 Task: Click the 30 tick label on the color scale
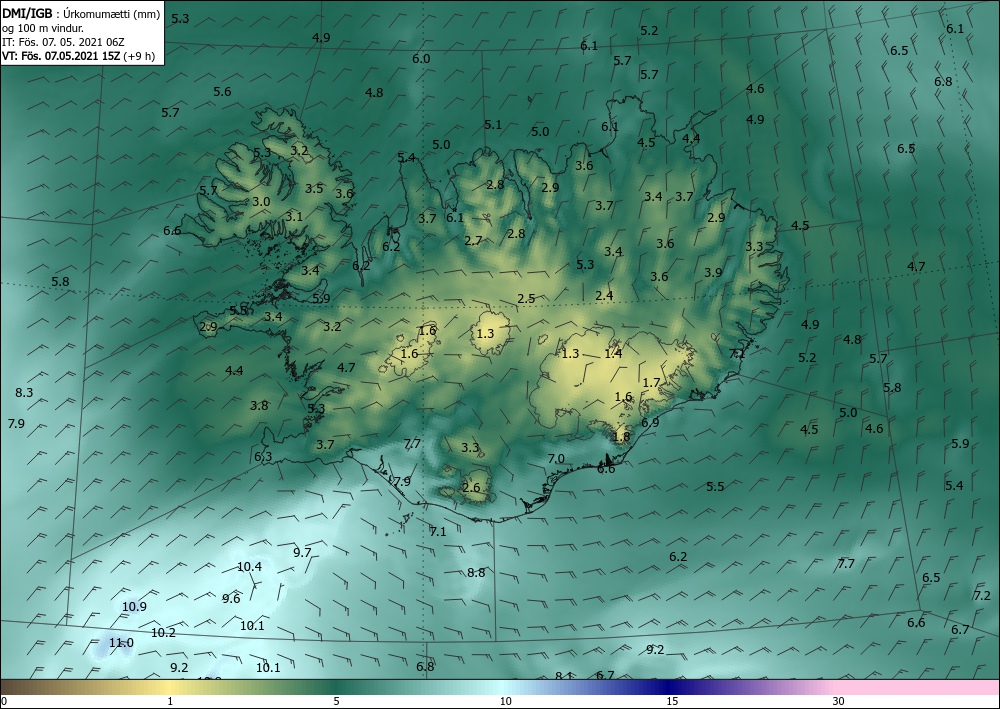[839, 702]
